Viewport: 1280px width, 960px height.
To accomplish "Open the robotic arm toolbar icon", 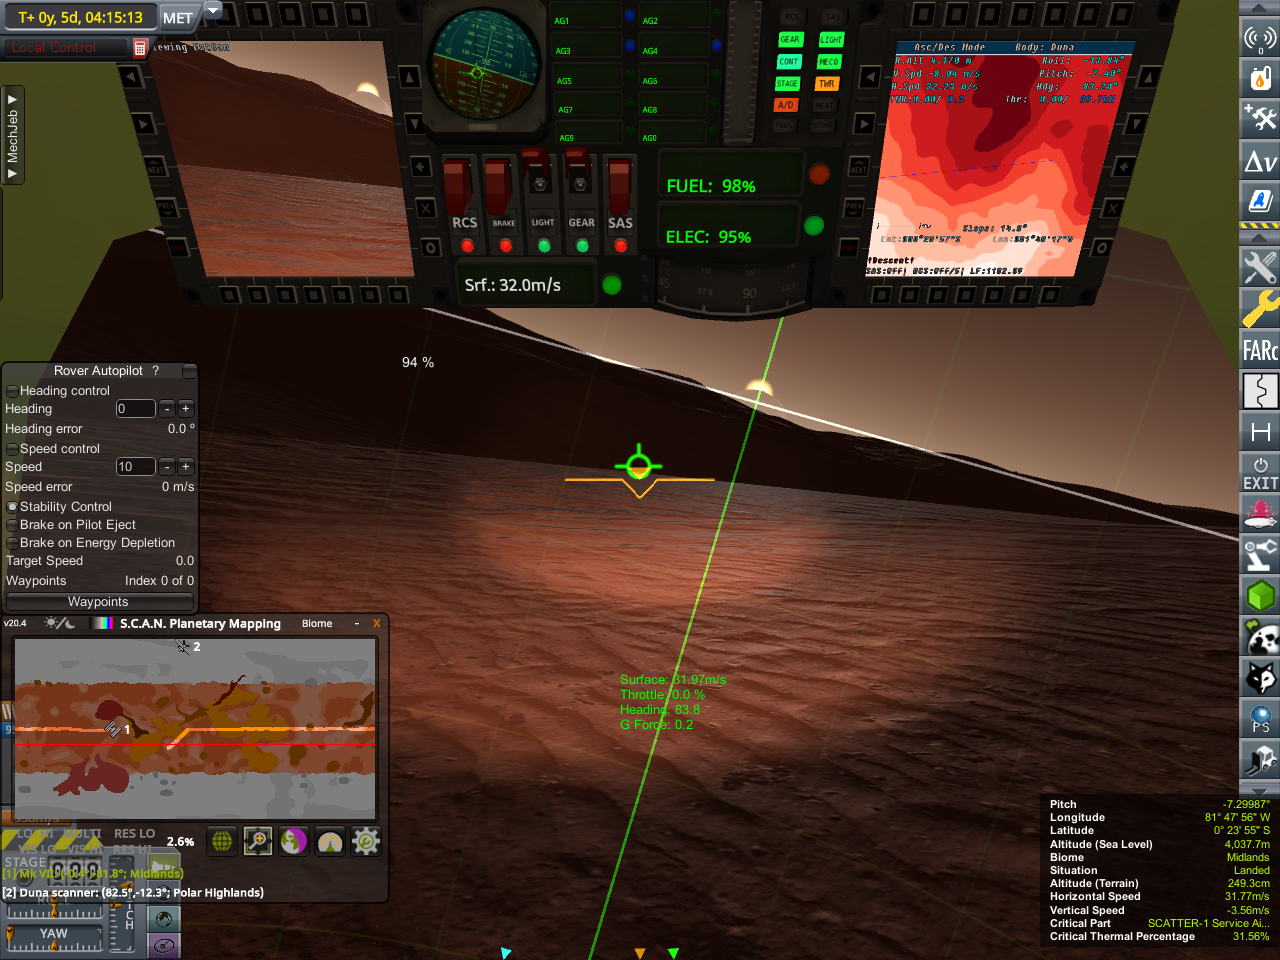I will [x=1259, y=555].
